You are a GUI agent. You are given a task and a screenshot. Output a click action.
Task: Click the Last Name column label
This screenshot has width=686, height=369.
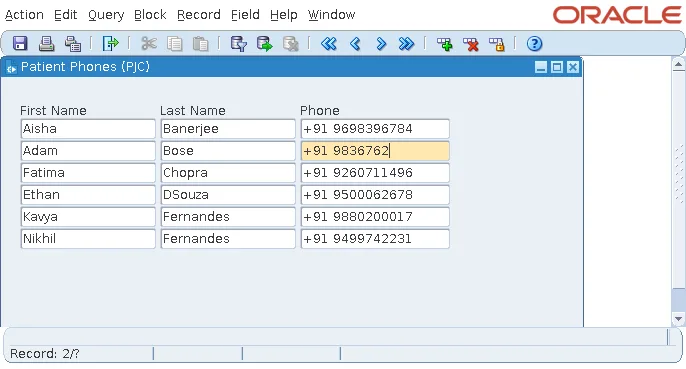point(193,111)
